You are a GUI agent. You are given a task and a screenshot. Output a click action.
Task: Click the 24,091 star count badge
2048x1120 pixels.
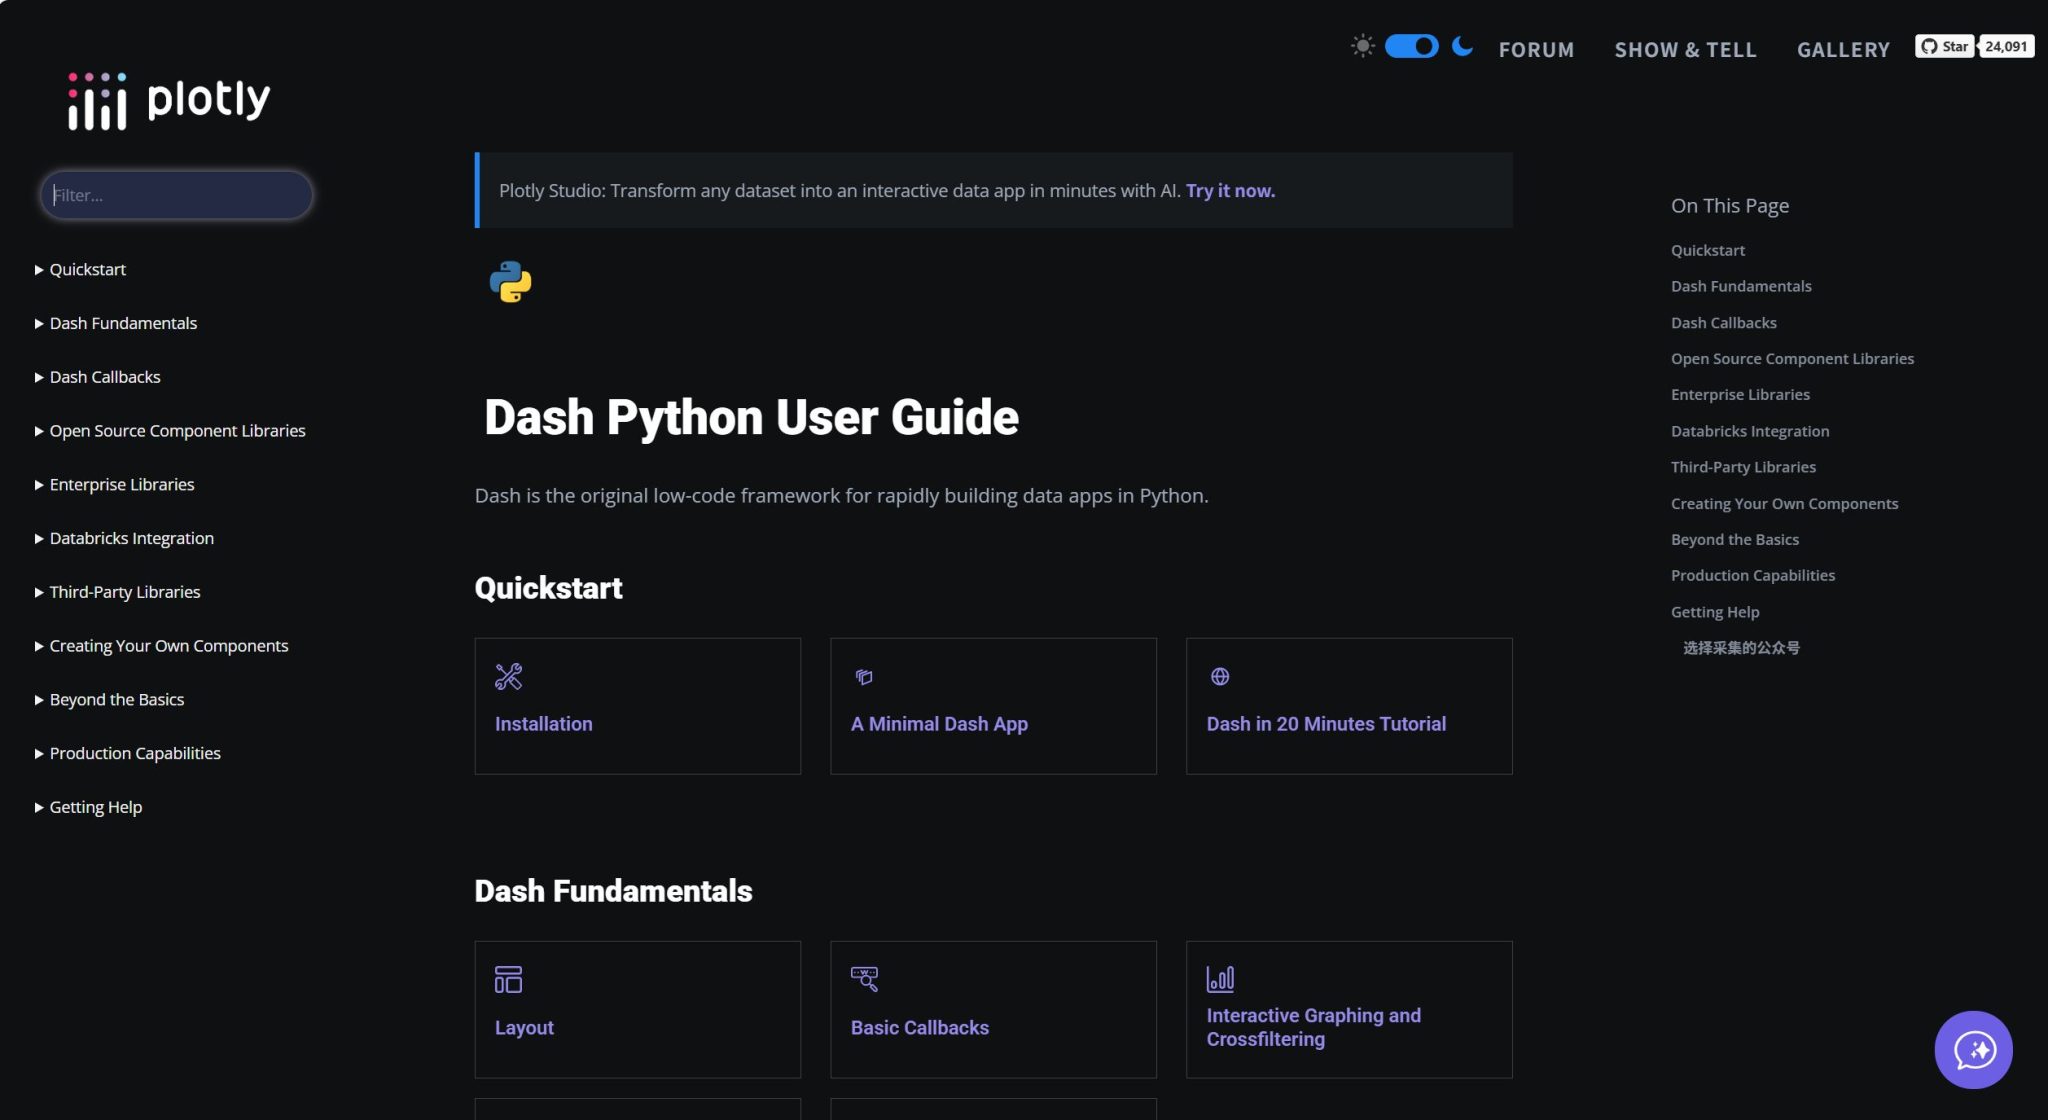coord(2006,46)
